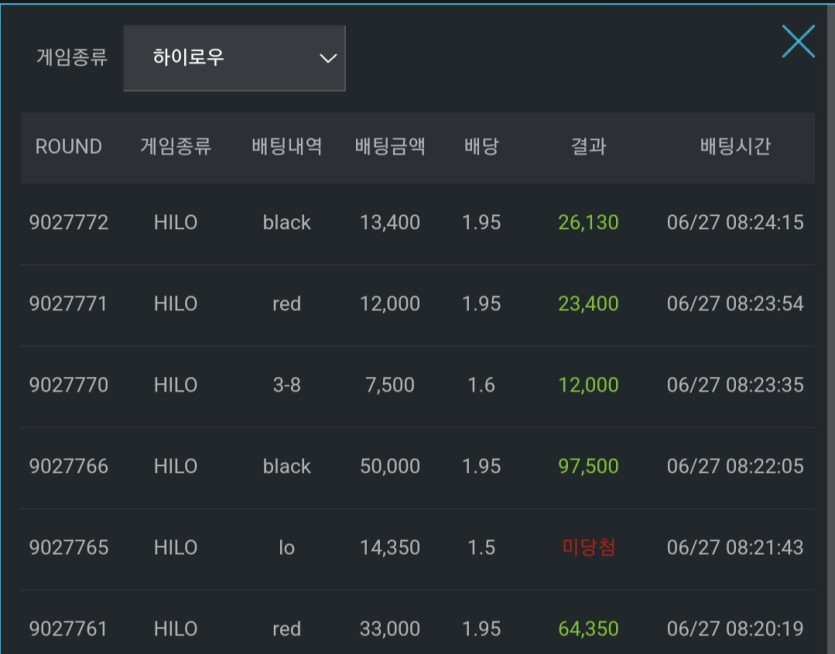Viewport: 835px width, 654px height.
Task: Click the bet amount 14,350
Action: click(x=390, y=547)
